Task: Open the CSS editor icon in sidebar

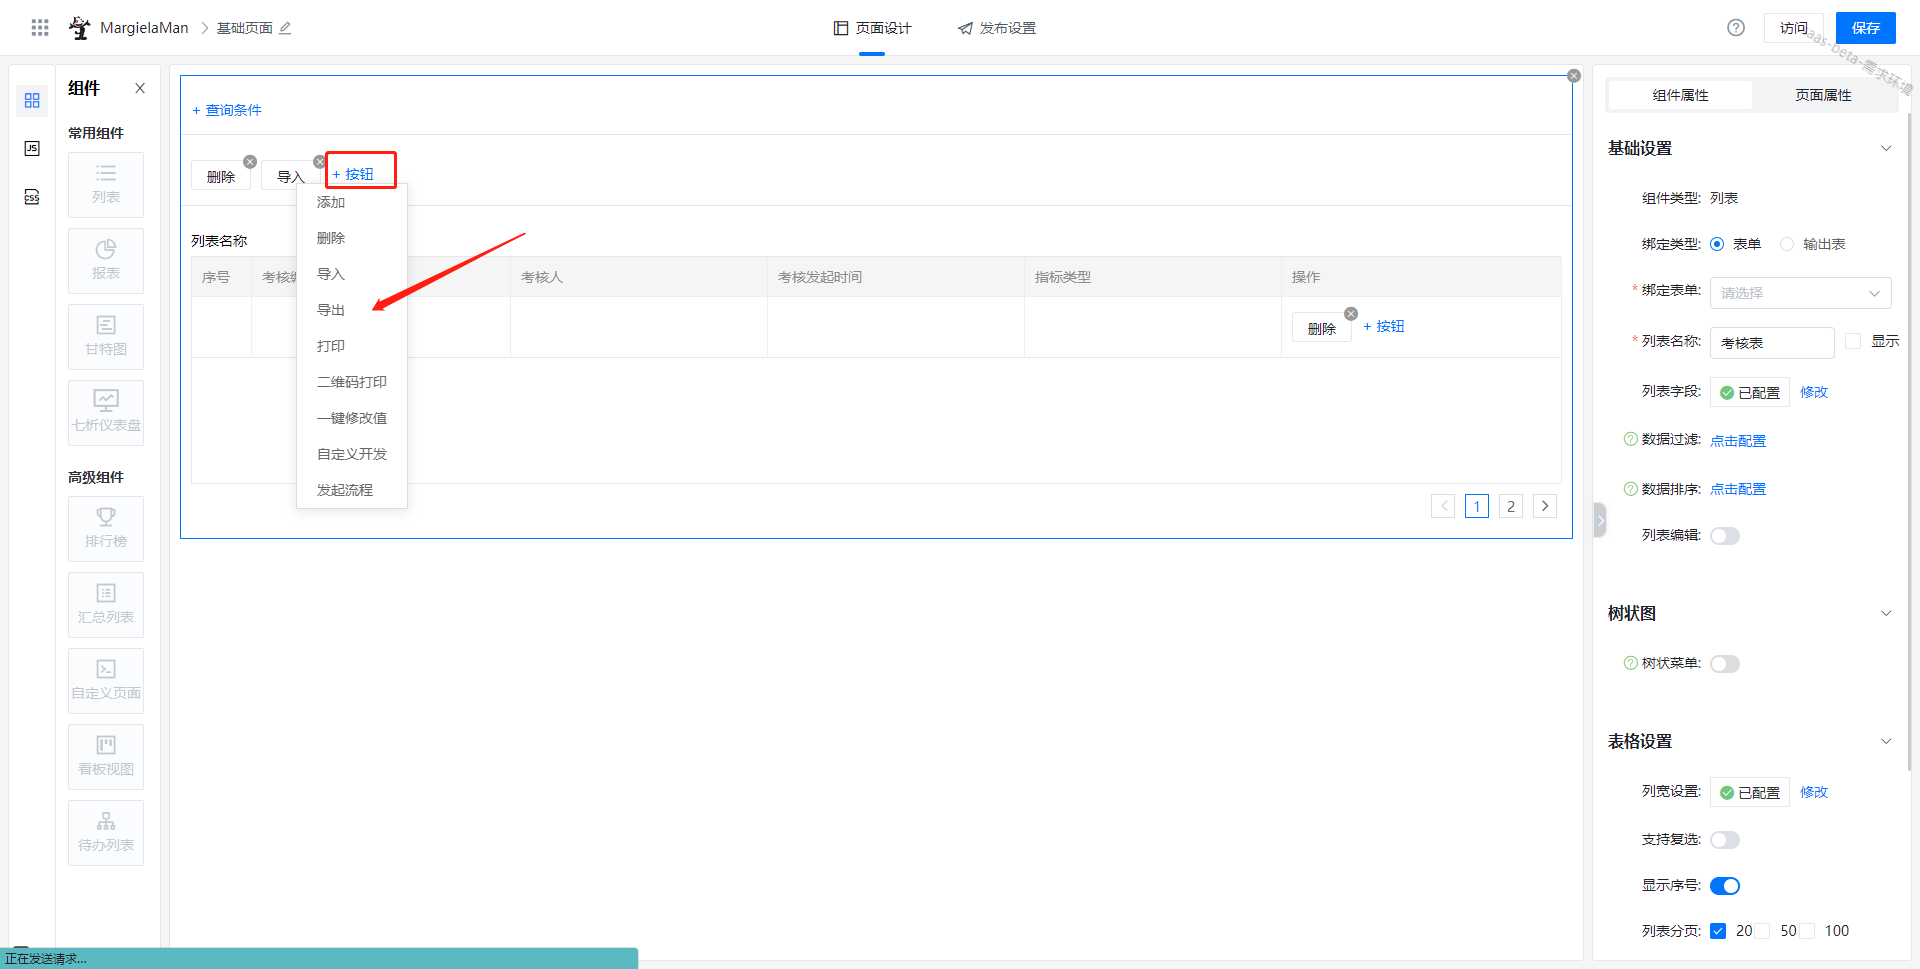Action: [32, 197]
